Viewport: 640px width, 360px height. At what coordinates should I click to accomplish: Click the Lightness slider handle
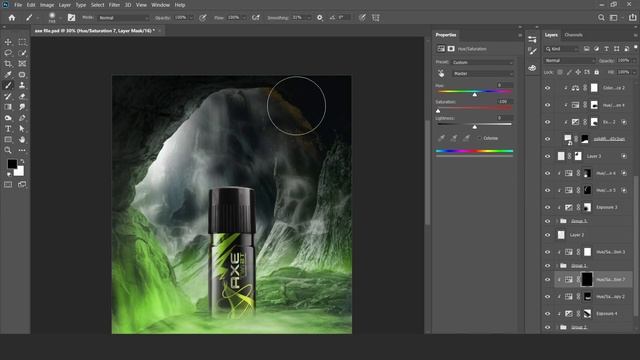pos(475,127)
